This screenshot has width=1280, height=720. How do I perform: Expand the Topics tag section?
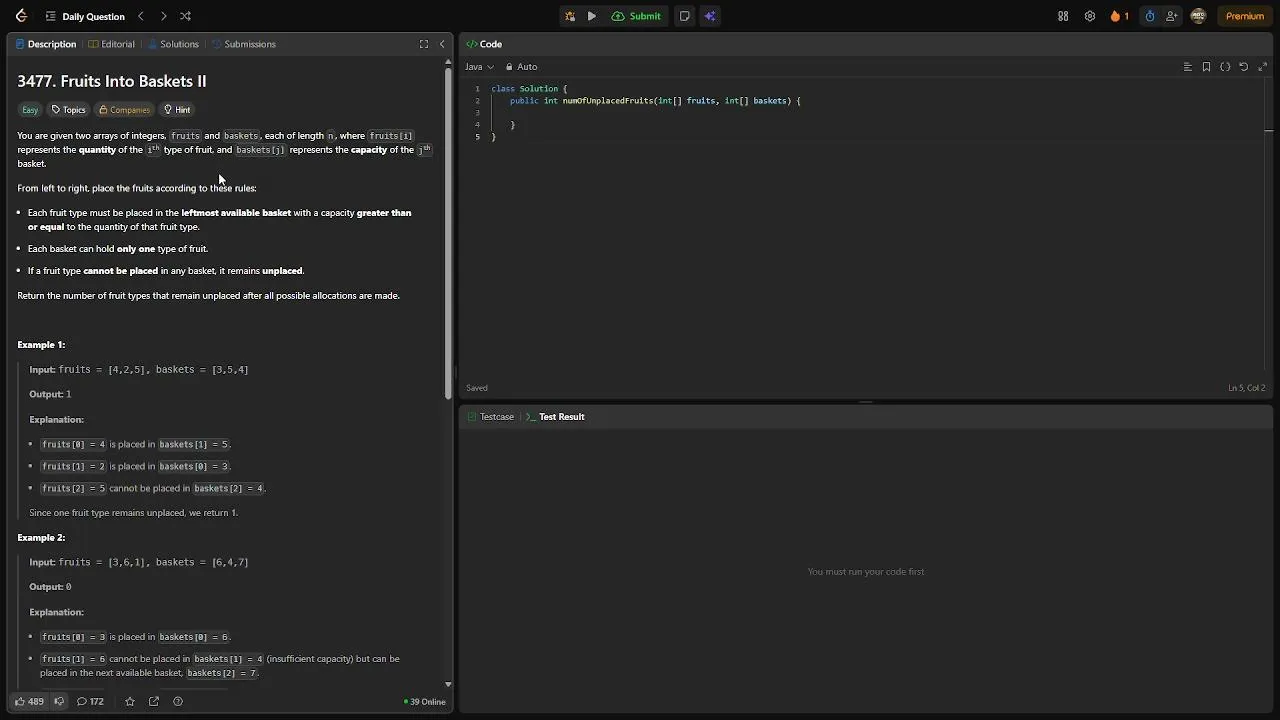[69, 110]
